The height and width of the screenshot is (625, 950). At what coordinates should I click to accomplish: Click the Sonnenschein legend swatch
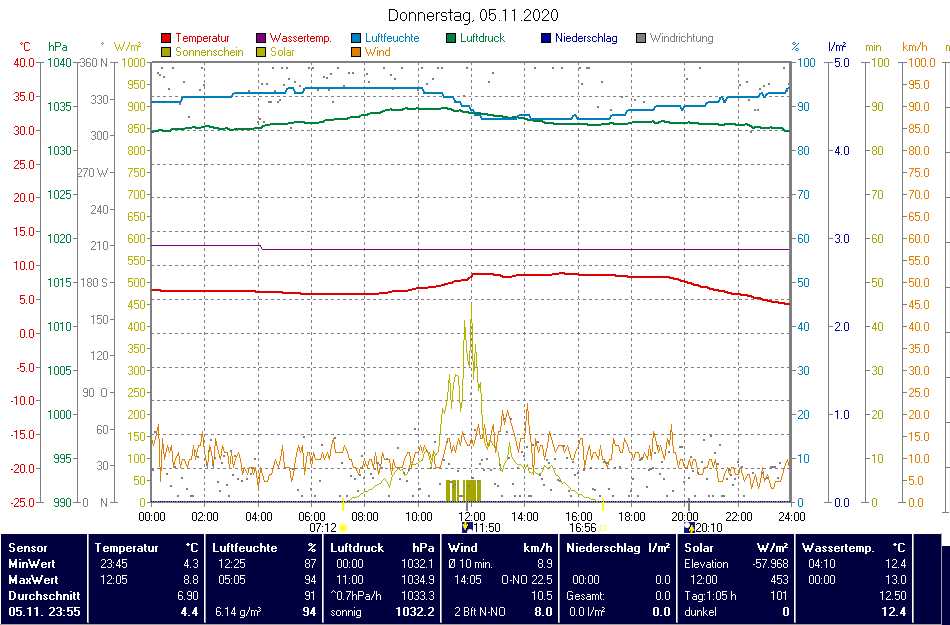click(x=166, y=52)
